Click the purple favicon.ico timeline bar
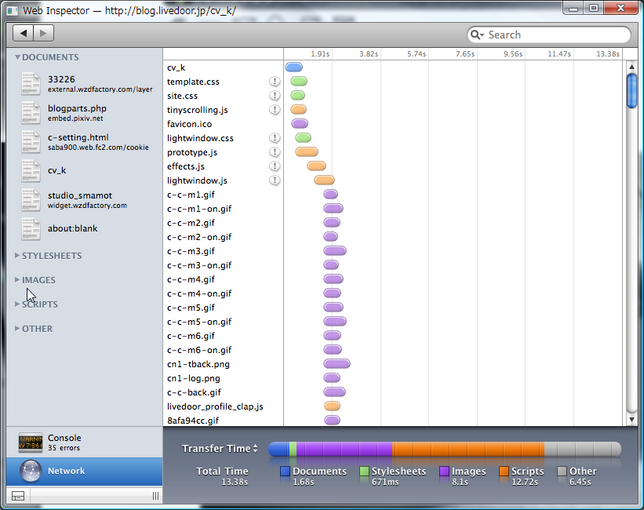 [x=299, y=124]
